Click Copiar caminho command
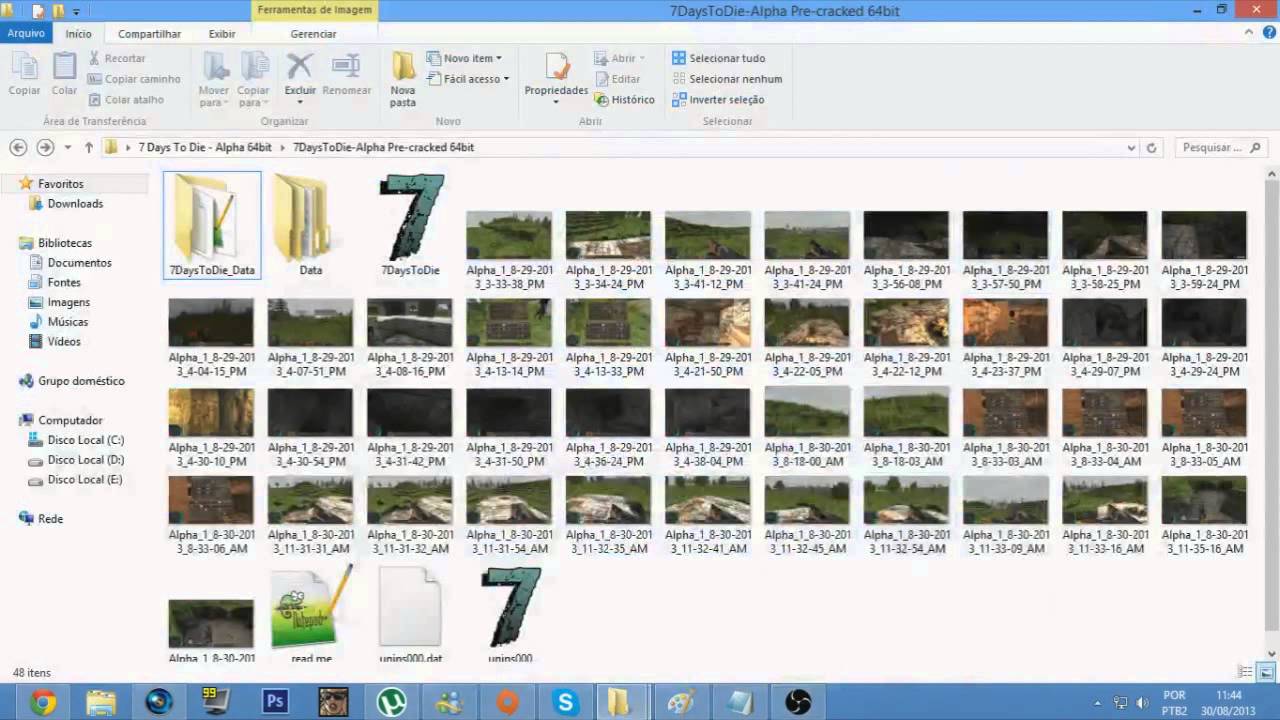The height and width of the screenshot is (720, 1280). click(x=134, y=79)
